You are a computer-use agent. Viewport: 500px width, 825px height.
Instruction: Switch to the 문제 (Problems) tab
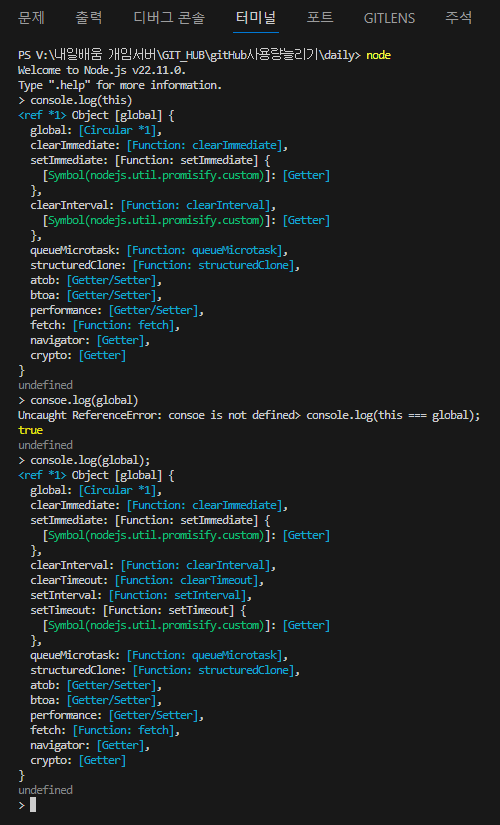pos(31,18)
